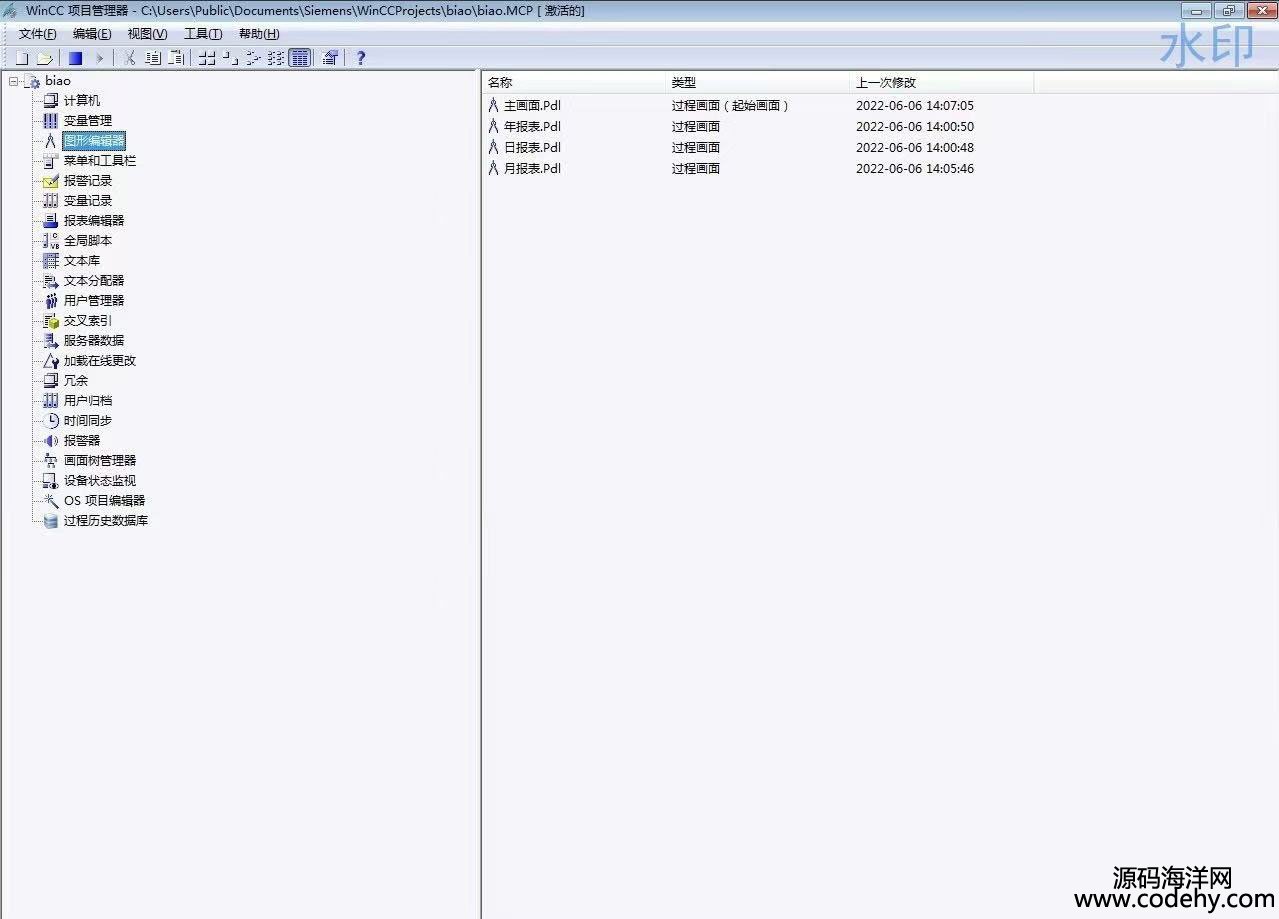
Task: Select 时间同步 in the tree
Action: pyautogui.click(x=88, y=421)
